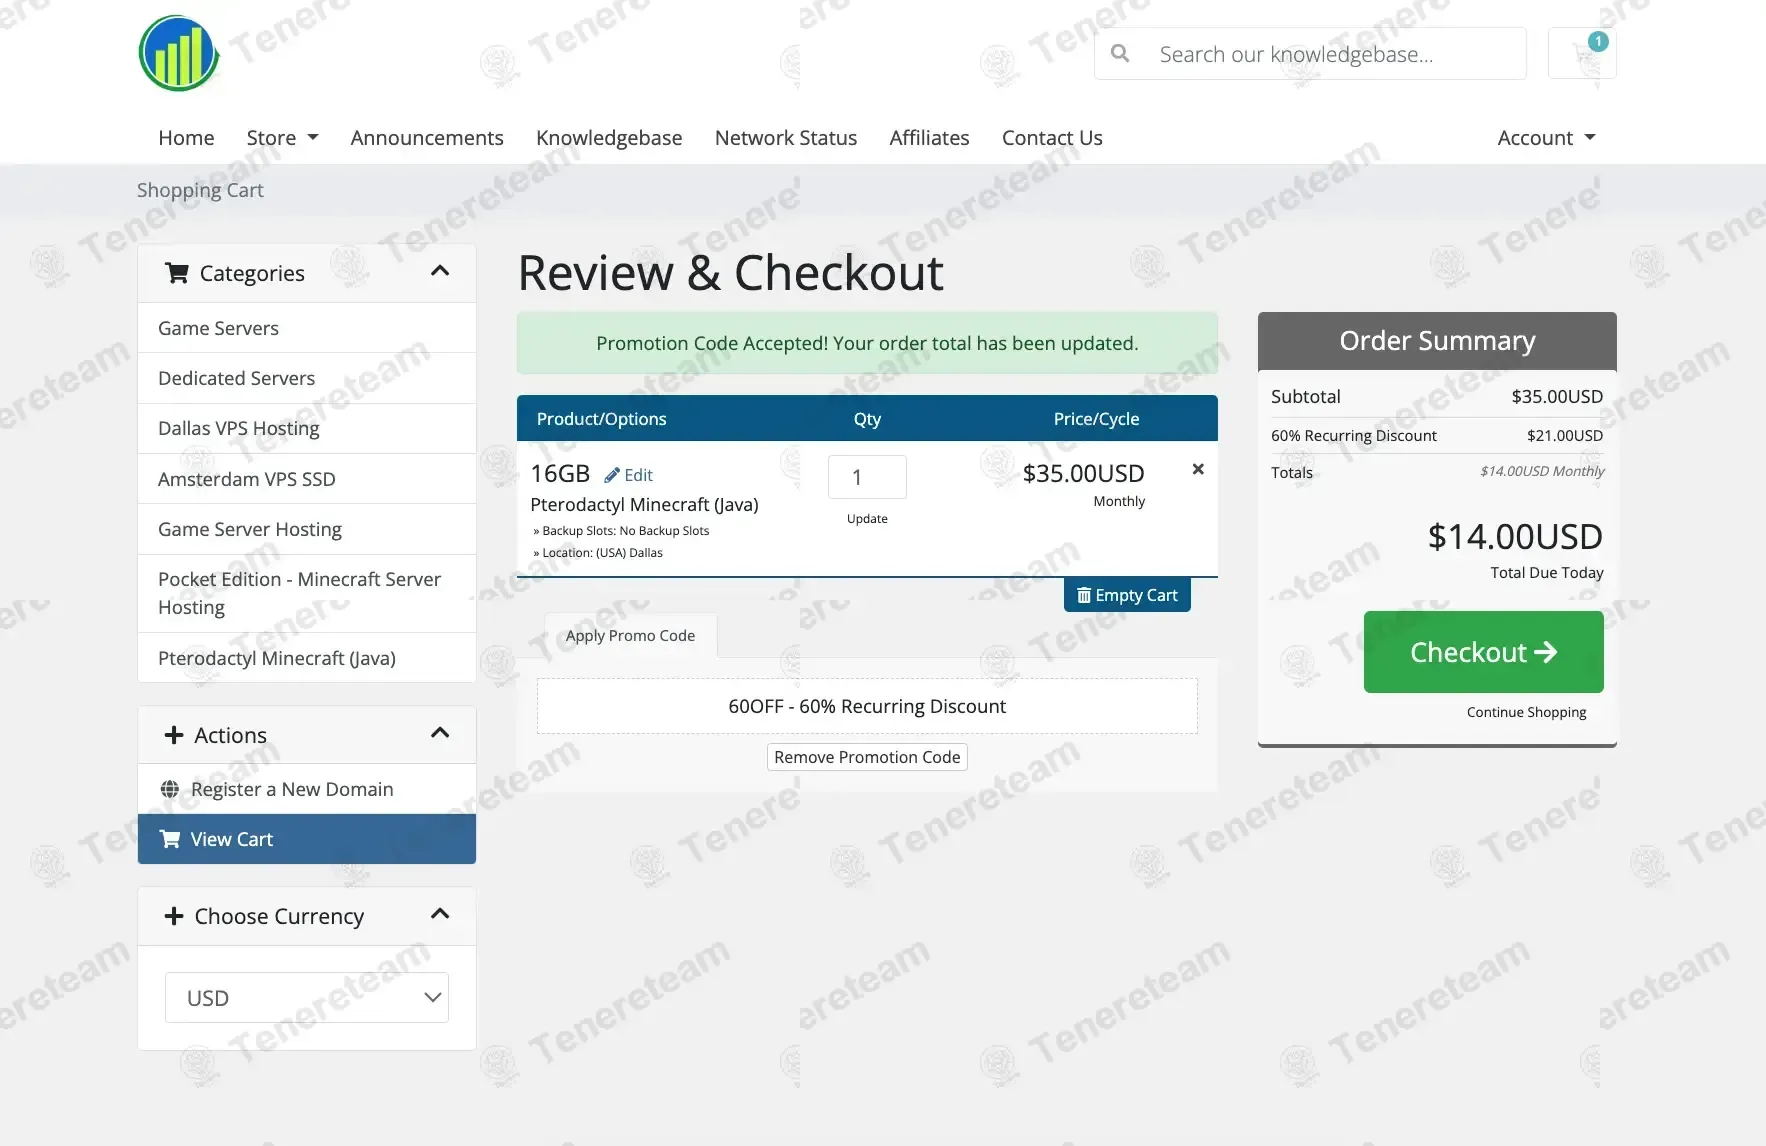Click the Location: (USA) Dallas option text
This screenshot has height=1146, width=1766.
598,553
